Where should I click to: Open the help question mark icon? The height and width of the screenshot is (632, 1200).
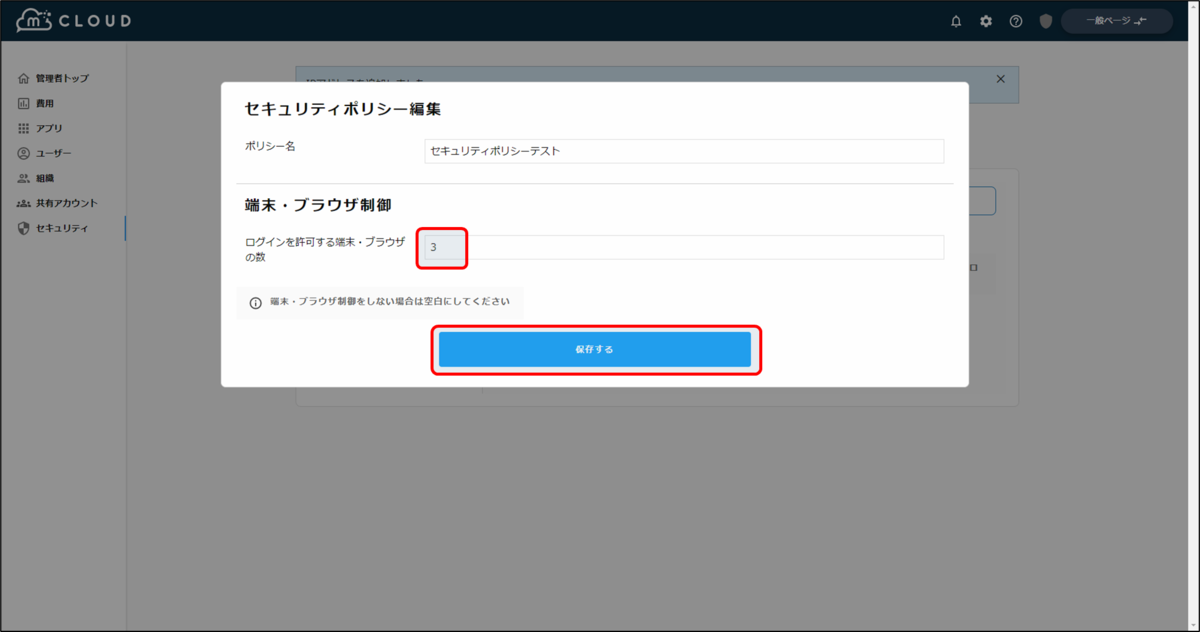coord(1016,20)
